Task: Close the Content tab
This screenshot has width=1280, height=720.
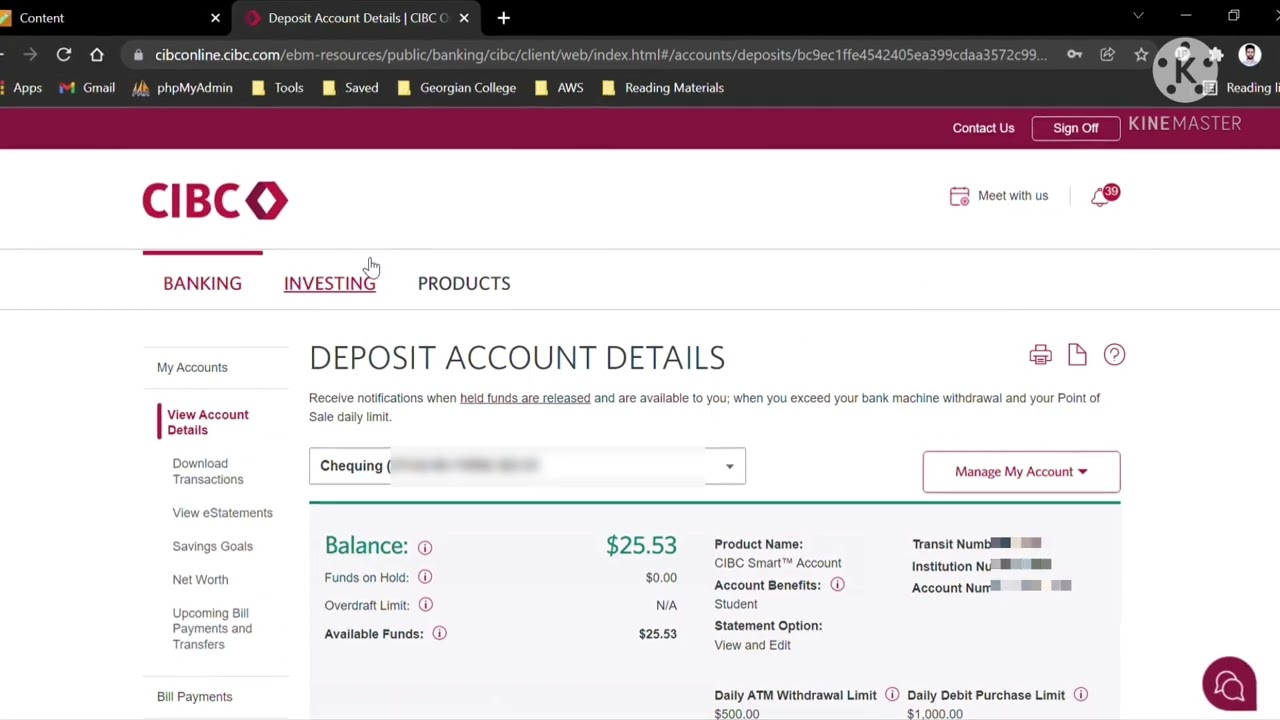Action: pyautogui.click(x=215, y=18)
